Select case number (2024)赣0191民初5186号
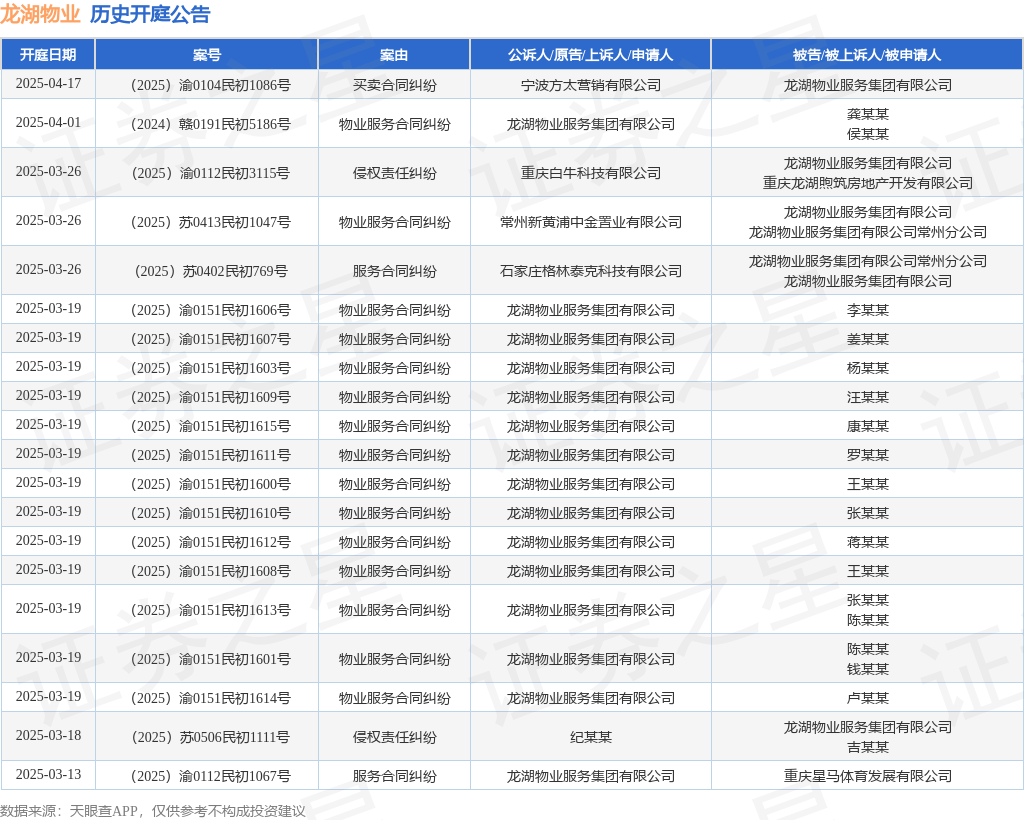Image resolution: width=1024 pixels, height=820 pixels. 210,124
